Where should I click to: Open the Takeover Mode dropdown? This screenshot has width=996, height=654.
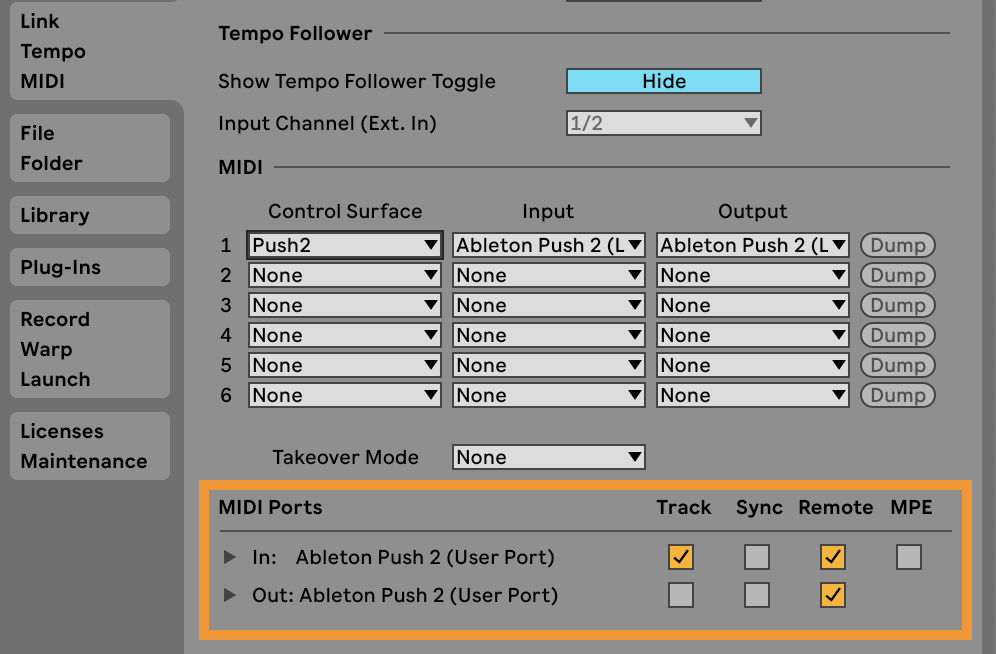coord(549,457)
